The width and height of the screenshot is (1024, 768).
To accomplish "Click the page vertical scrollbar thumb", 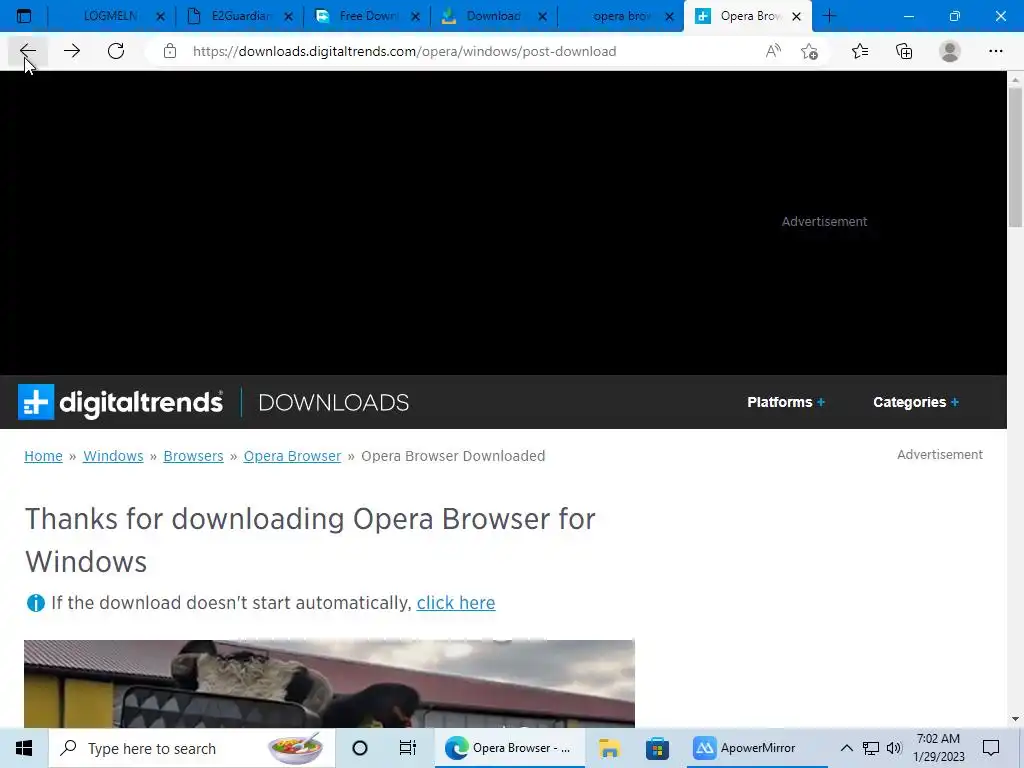I will pyautogui.click(x=1015, y=157).
